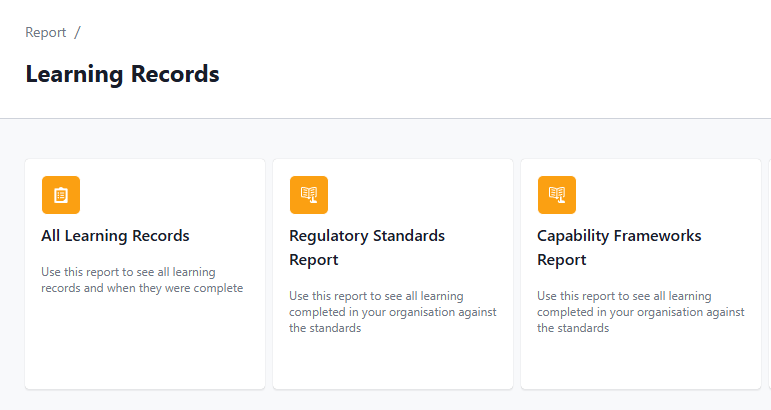Viewport: 771px width, 410px height.
Task: Open the All Learning Records title link
Action: 115,236
